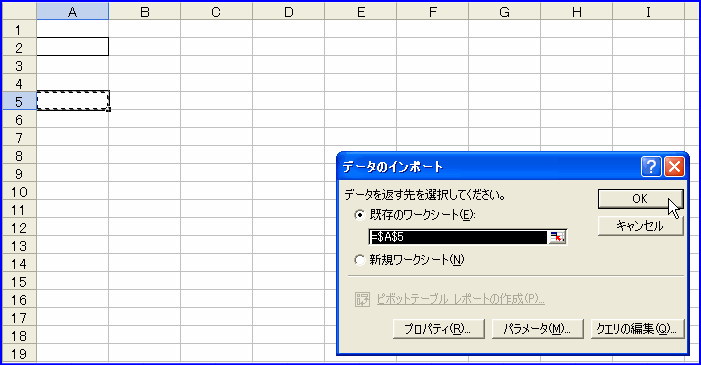Open the プロパティ(R)... button
This screenshot has width=701, height=365.
(439, 329)
